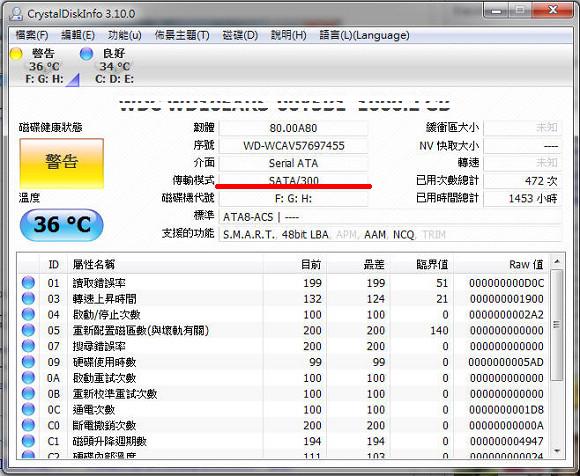Select the 硬碟使用時數 attribute row
Viewport: 580px width, 476px height.
point(283,362)
